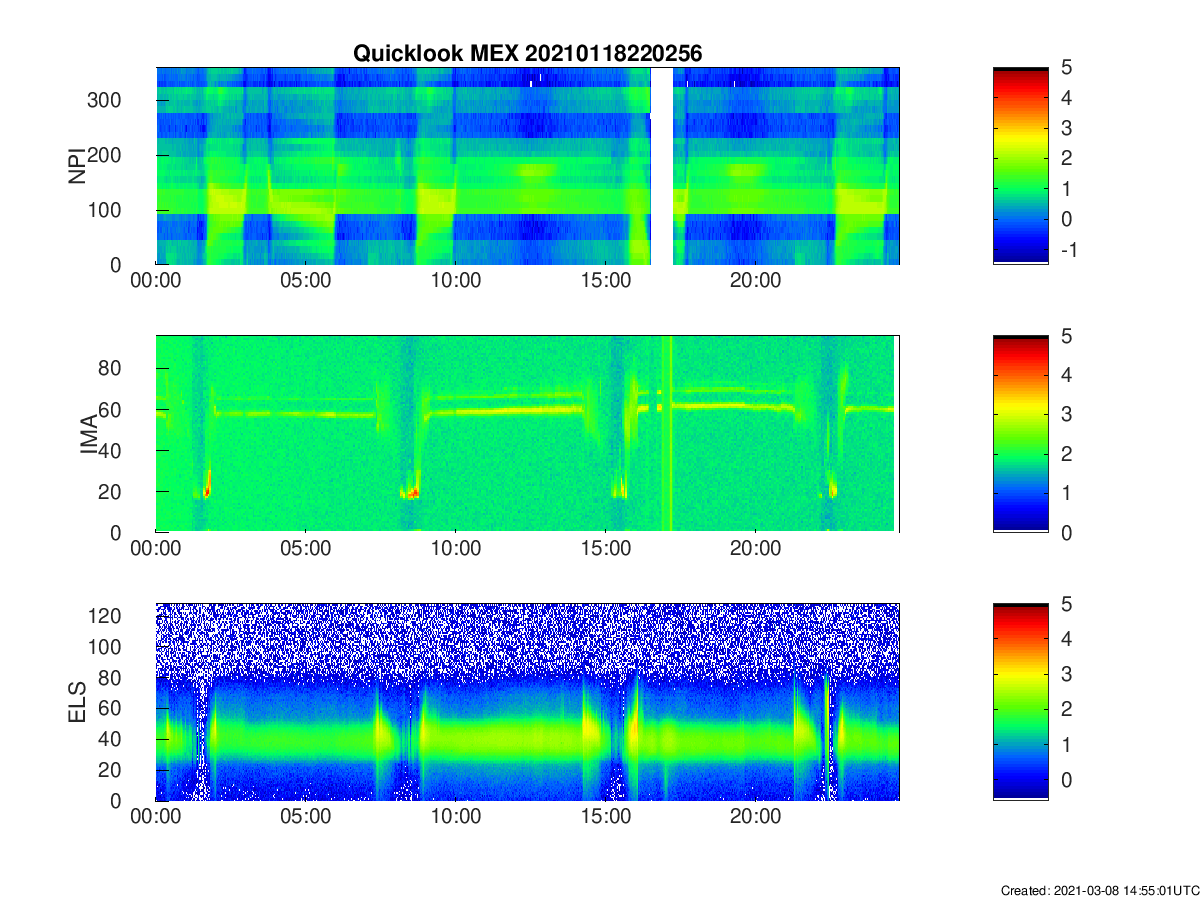Image resolution: width=1200 pixels, height=900 pixels.
Task: Click the 05:00 time label under ELS plot
Action: (306, 818)
